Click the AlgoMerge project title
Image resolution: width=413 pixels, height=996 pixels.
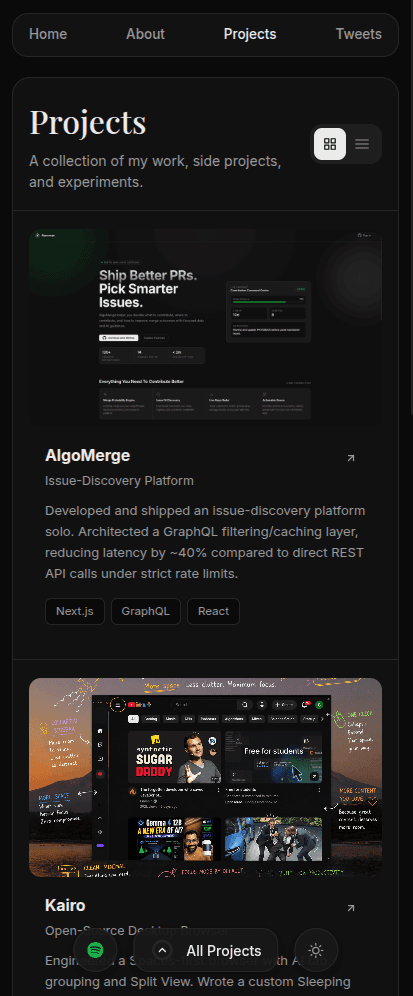[88, 455]
